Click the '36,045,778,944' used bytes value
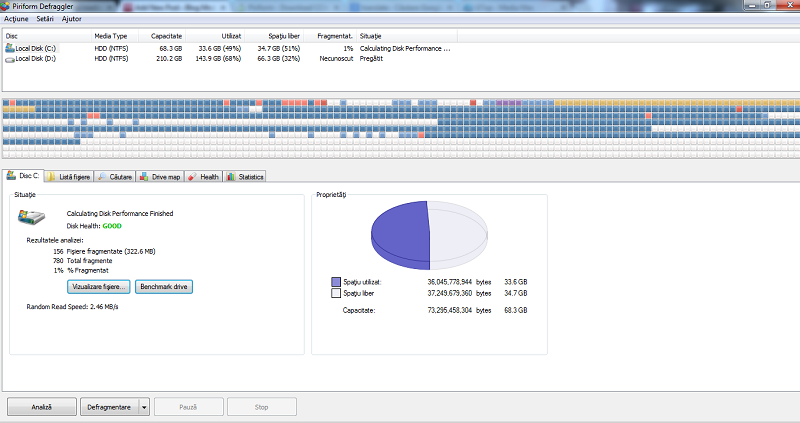Viewport: 800px width, 423px height. click(x=449, y=282)
